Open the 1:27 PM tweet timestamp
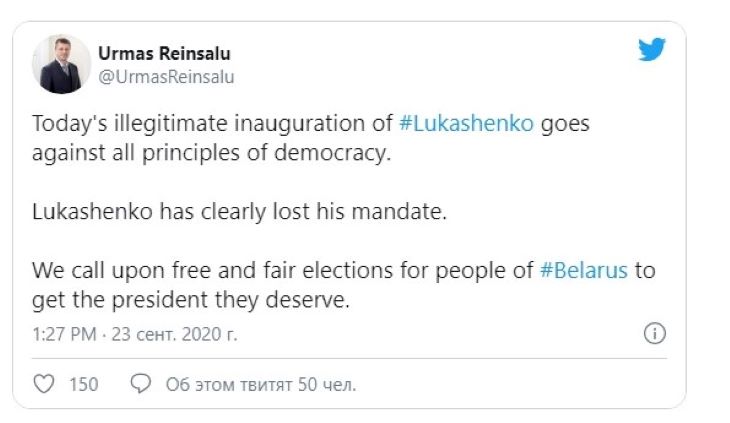The width and height of the screenshot is (730, 423). click(60, 333)
